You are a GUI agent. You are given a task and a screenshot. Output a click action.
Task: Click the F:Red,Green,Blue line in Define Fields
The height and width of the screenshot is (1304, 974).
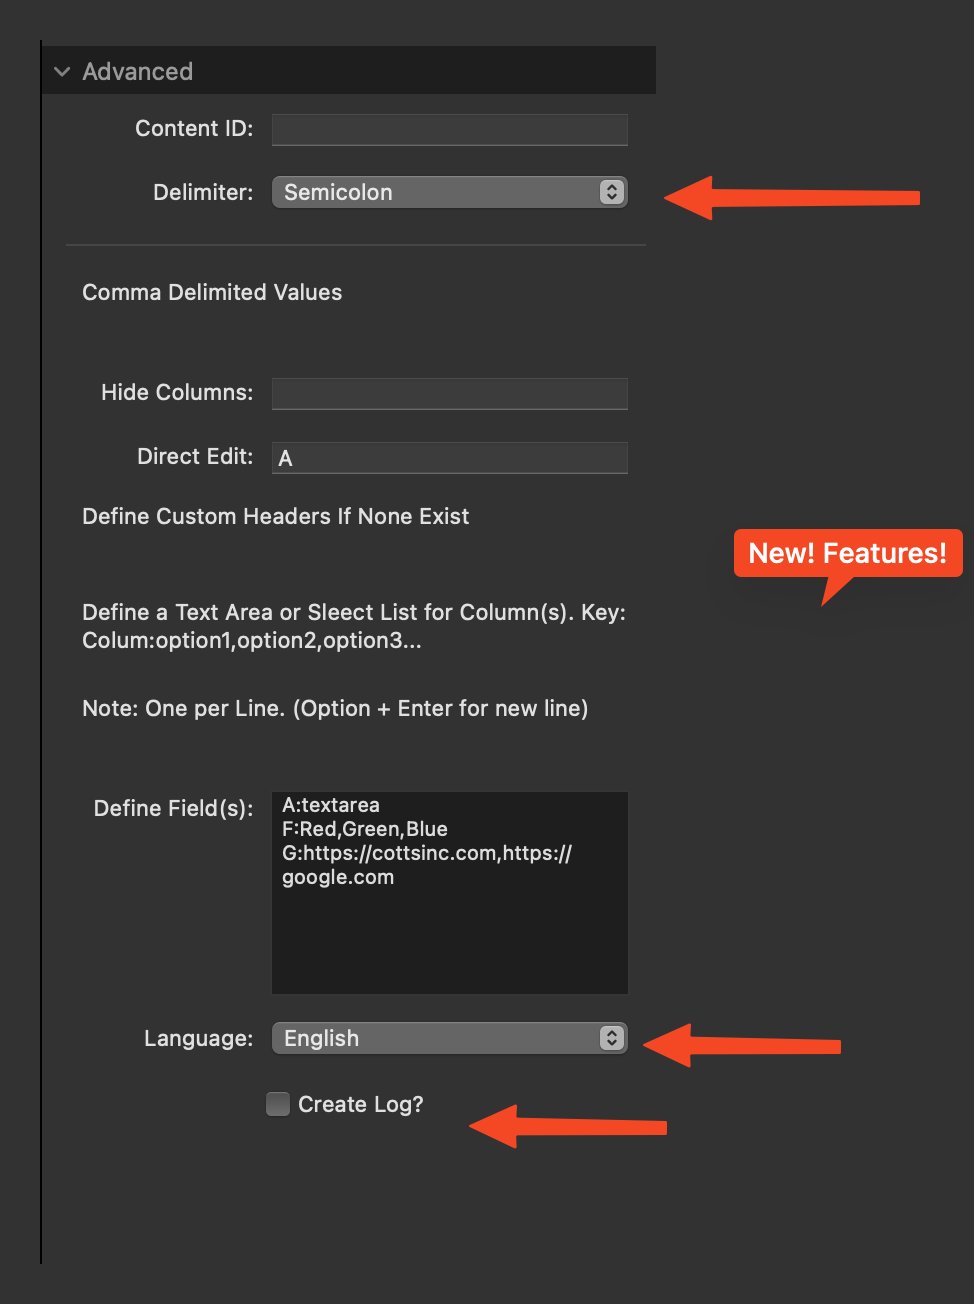[365, 829]
